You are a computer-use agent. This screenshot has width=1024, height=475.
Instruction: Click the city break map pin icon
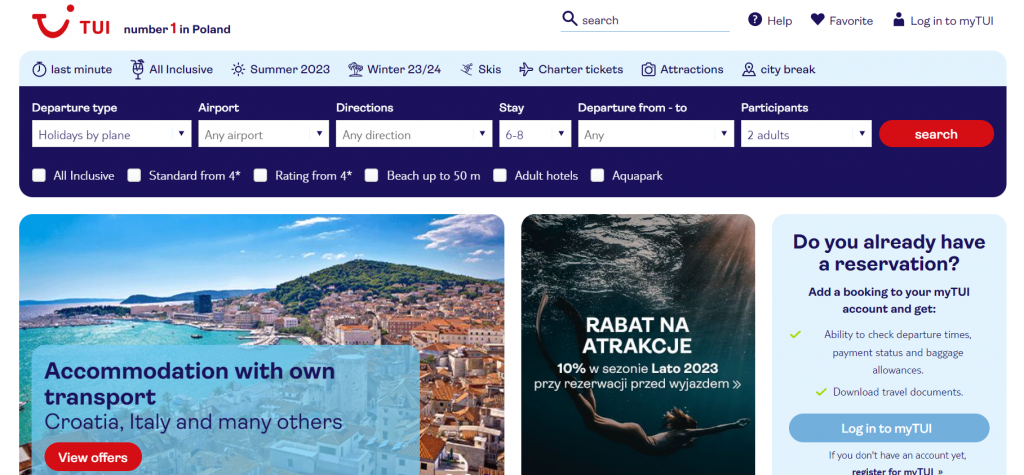(x=749, y=69)
